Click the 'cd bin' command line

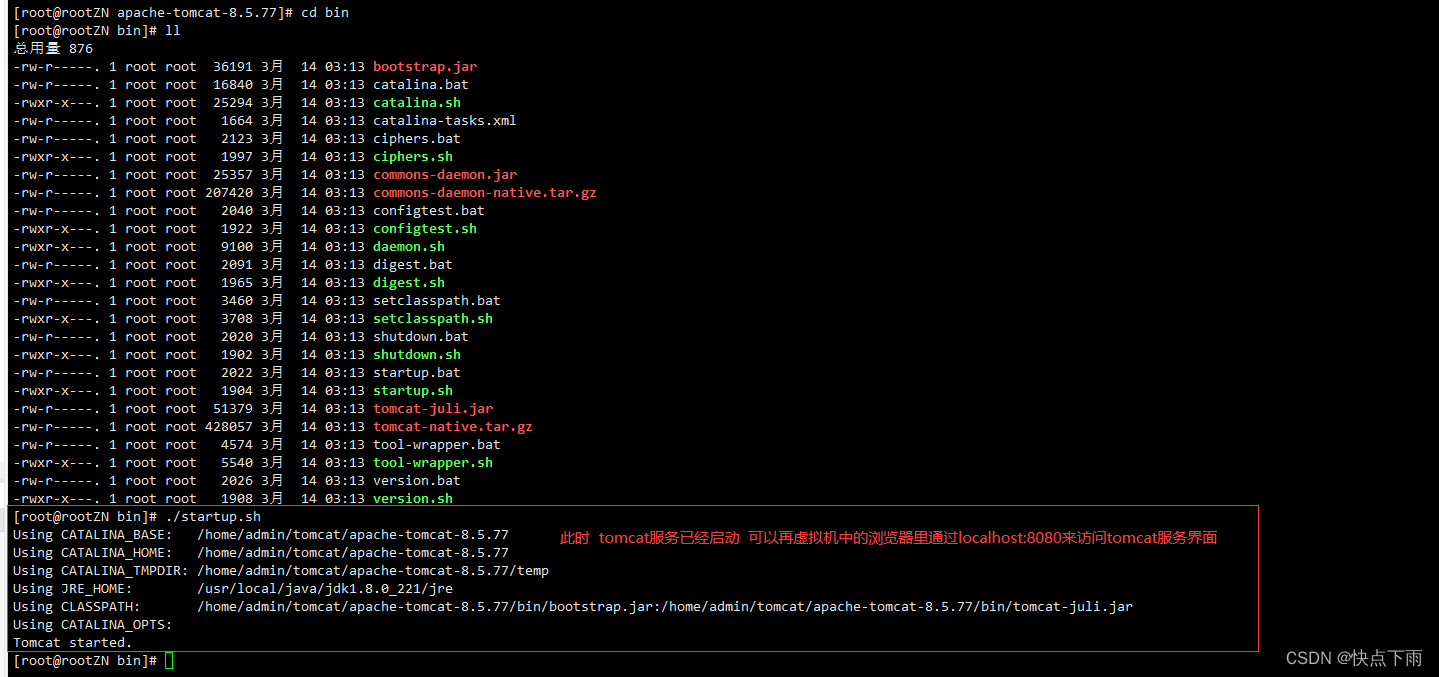pos(181,12)
